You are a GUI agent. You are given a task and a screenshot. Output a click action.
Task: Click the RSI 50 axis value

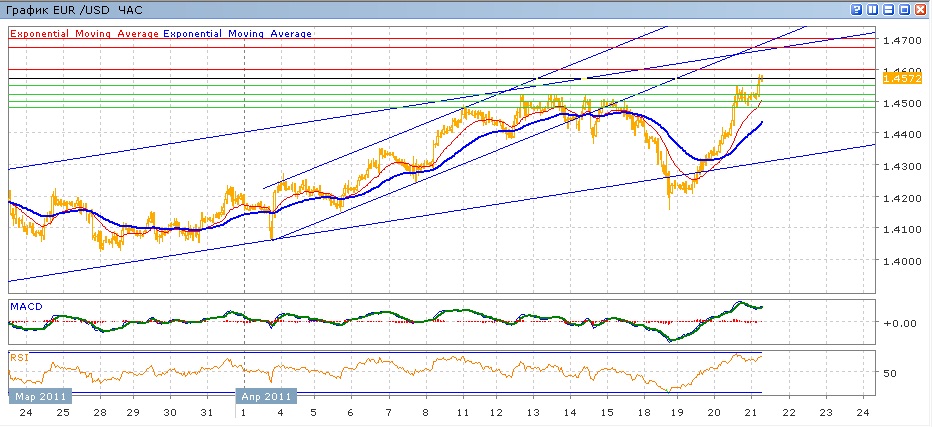click(891, 373)
